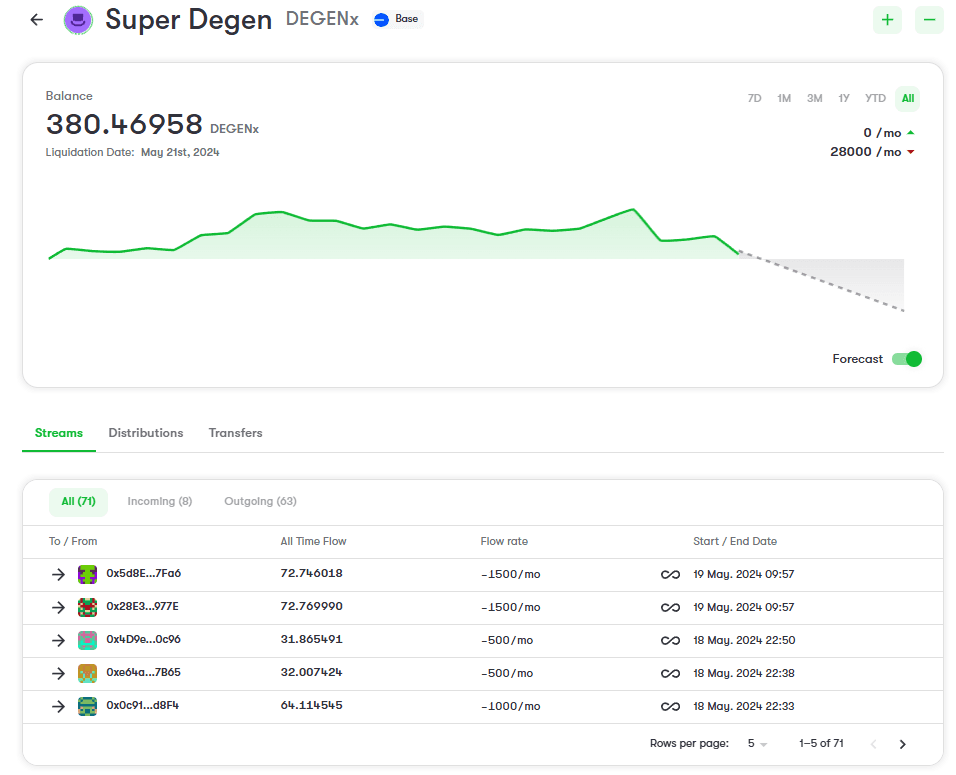Click all time flow value 64.114545
The image size is (956, 775).
(x=312, y=705)
